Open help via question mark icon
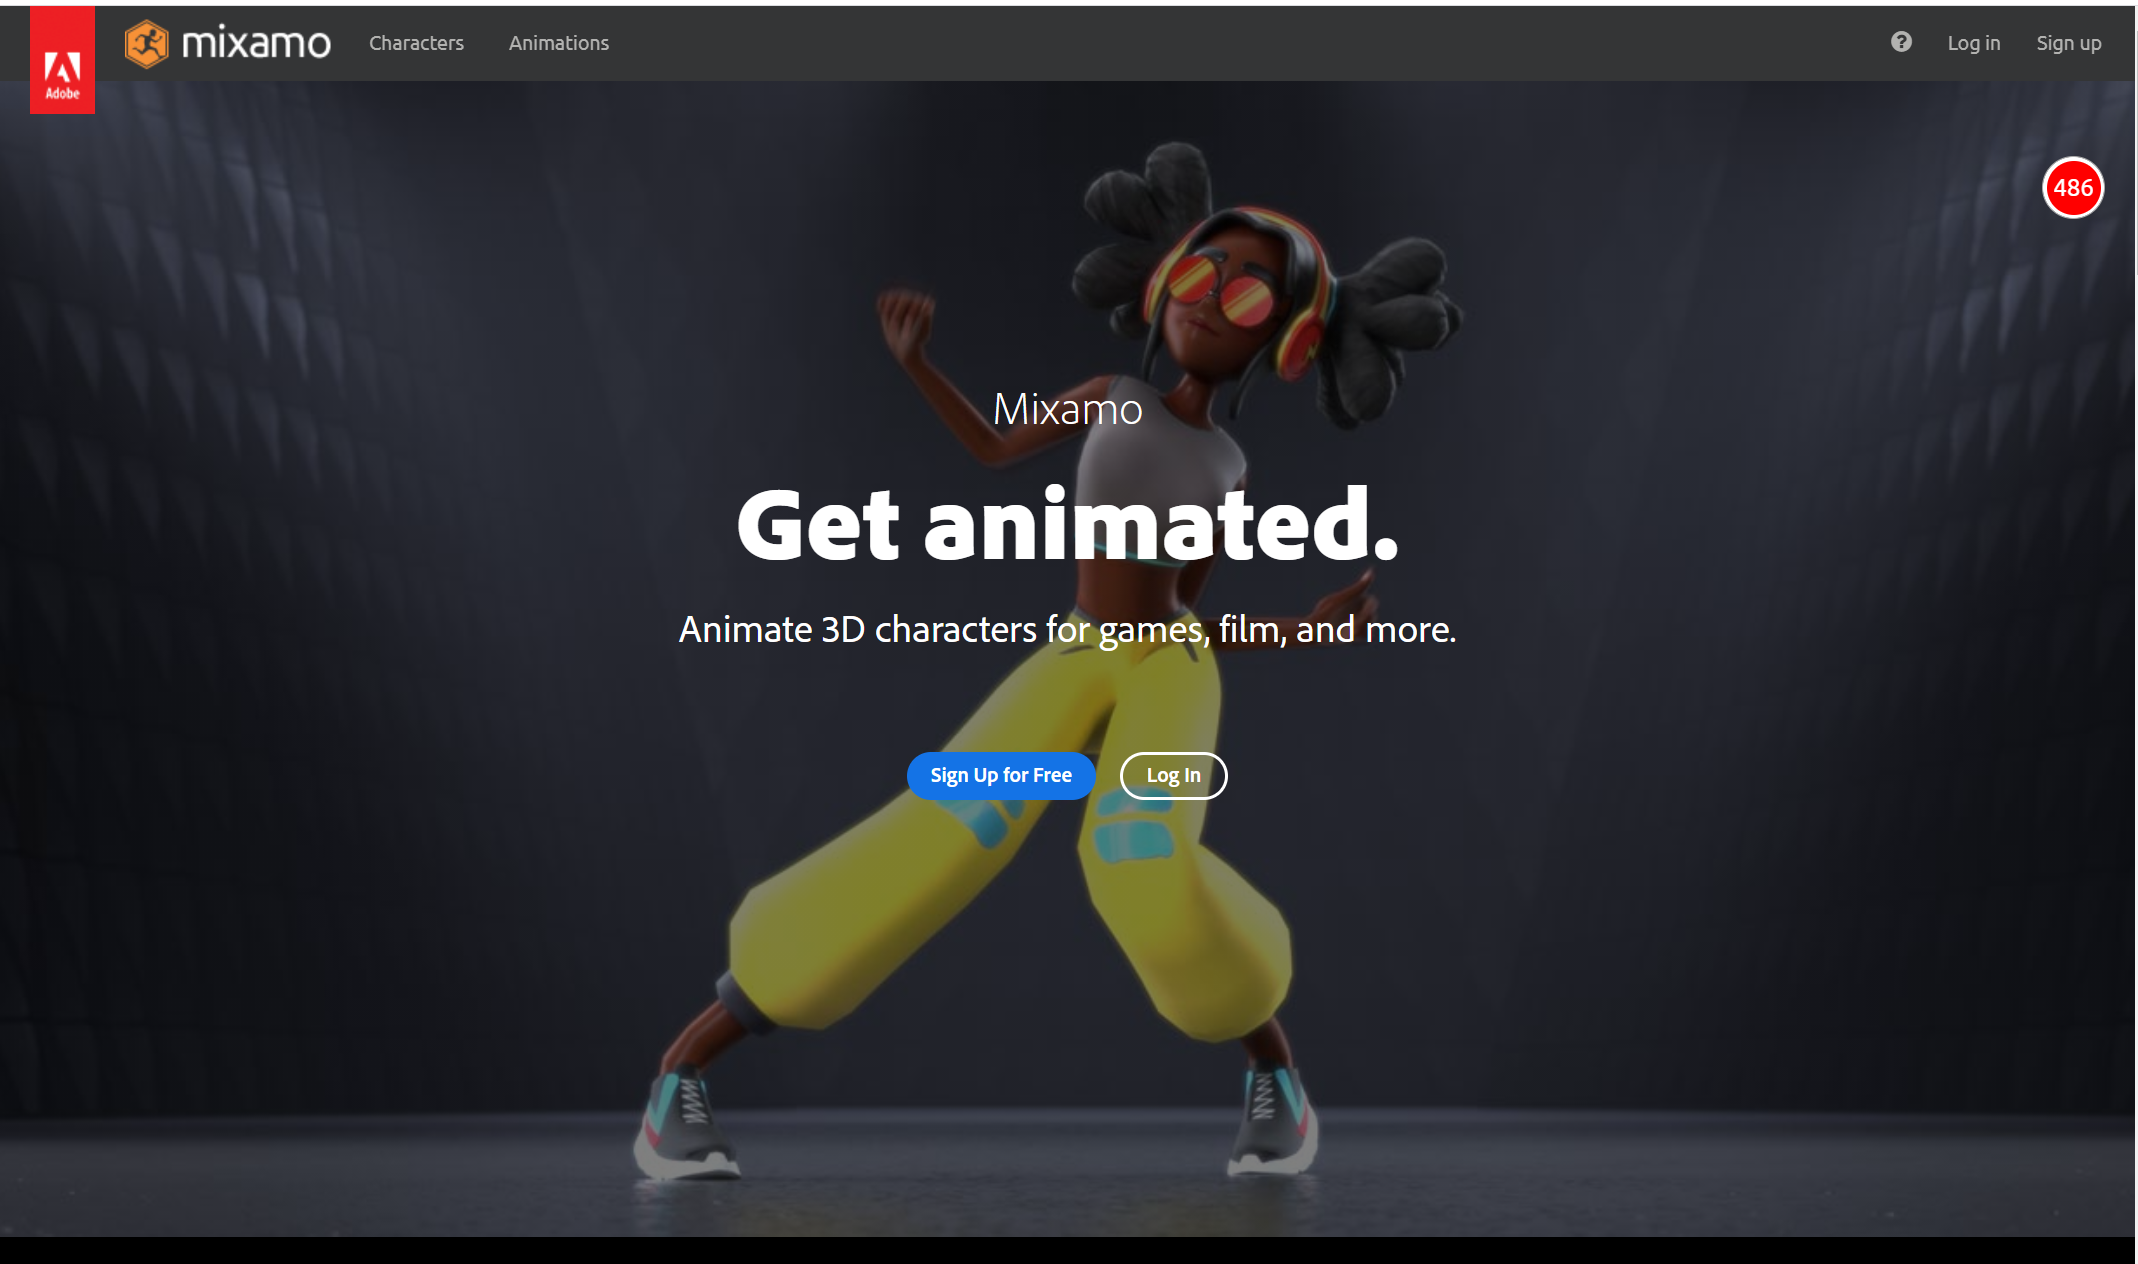 [1901, 42]
